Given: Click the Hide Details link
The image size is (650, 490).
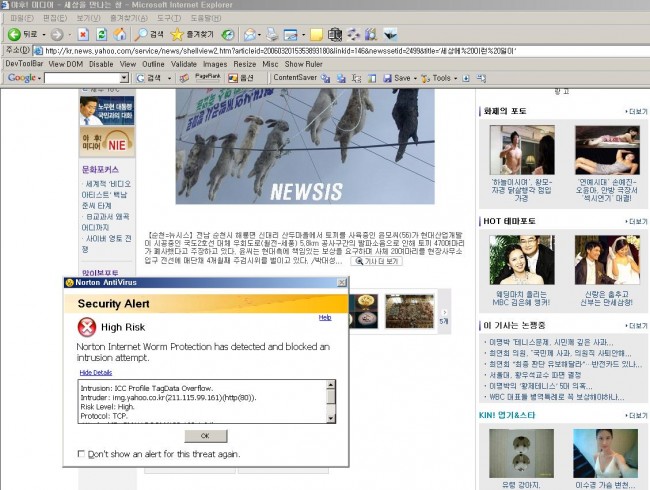Looking at the screenshot, I should [96, 371].
